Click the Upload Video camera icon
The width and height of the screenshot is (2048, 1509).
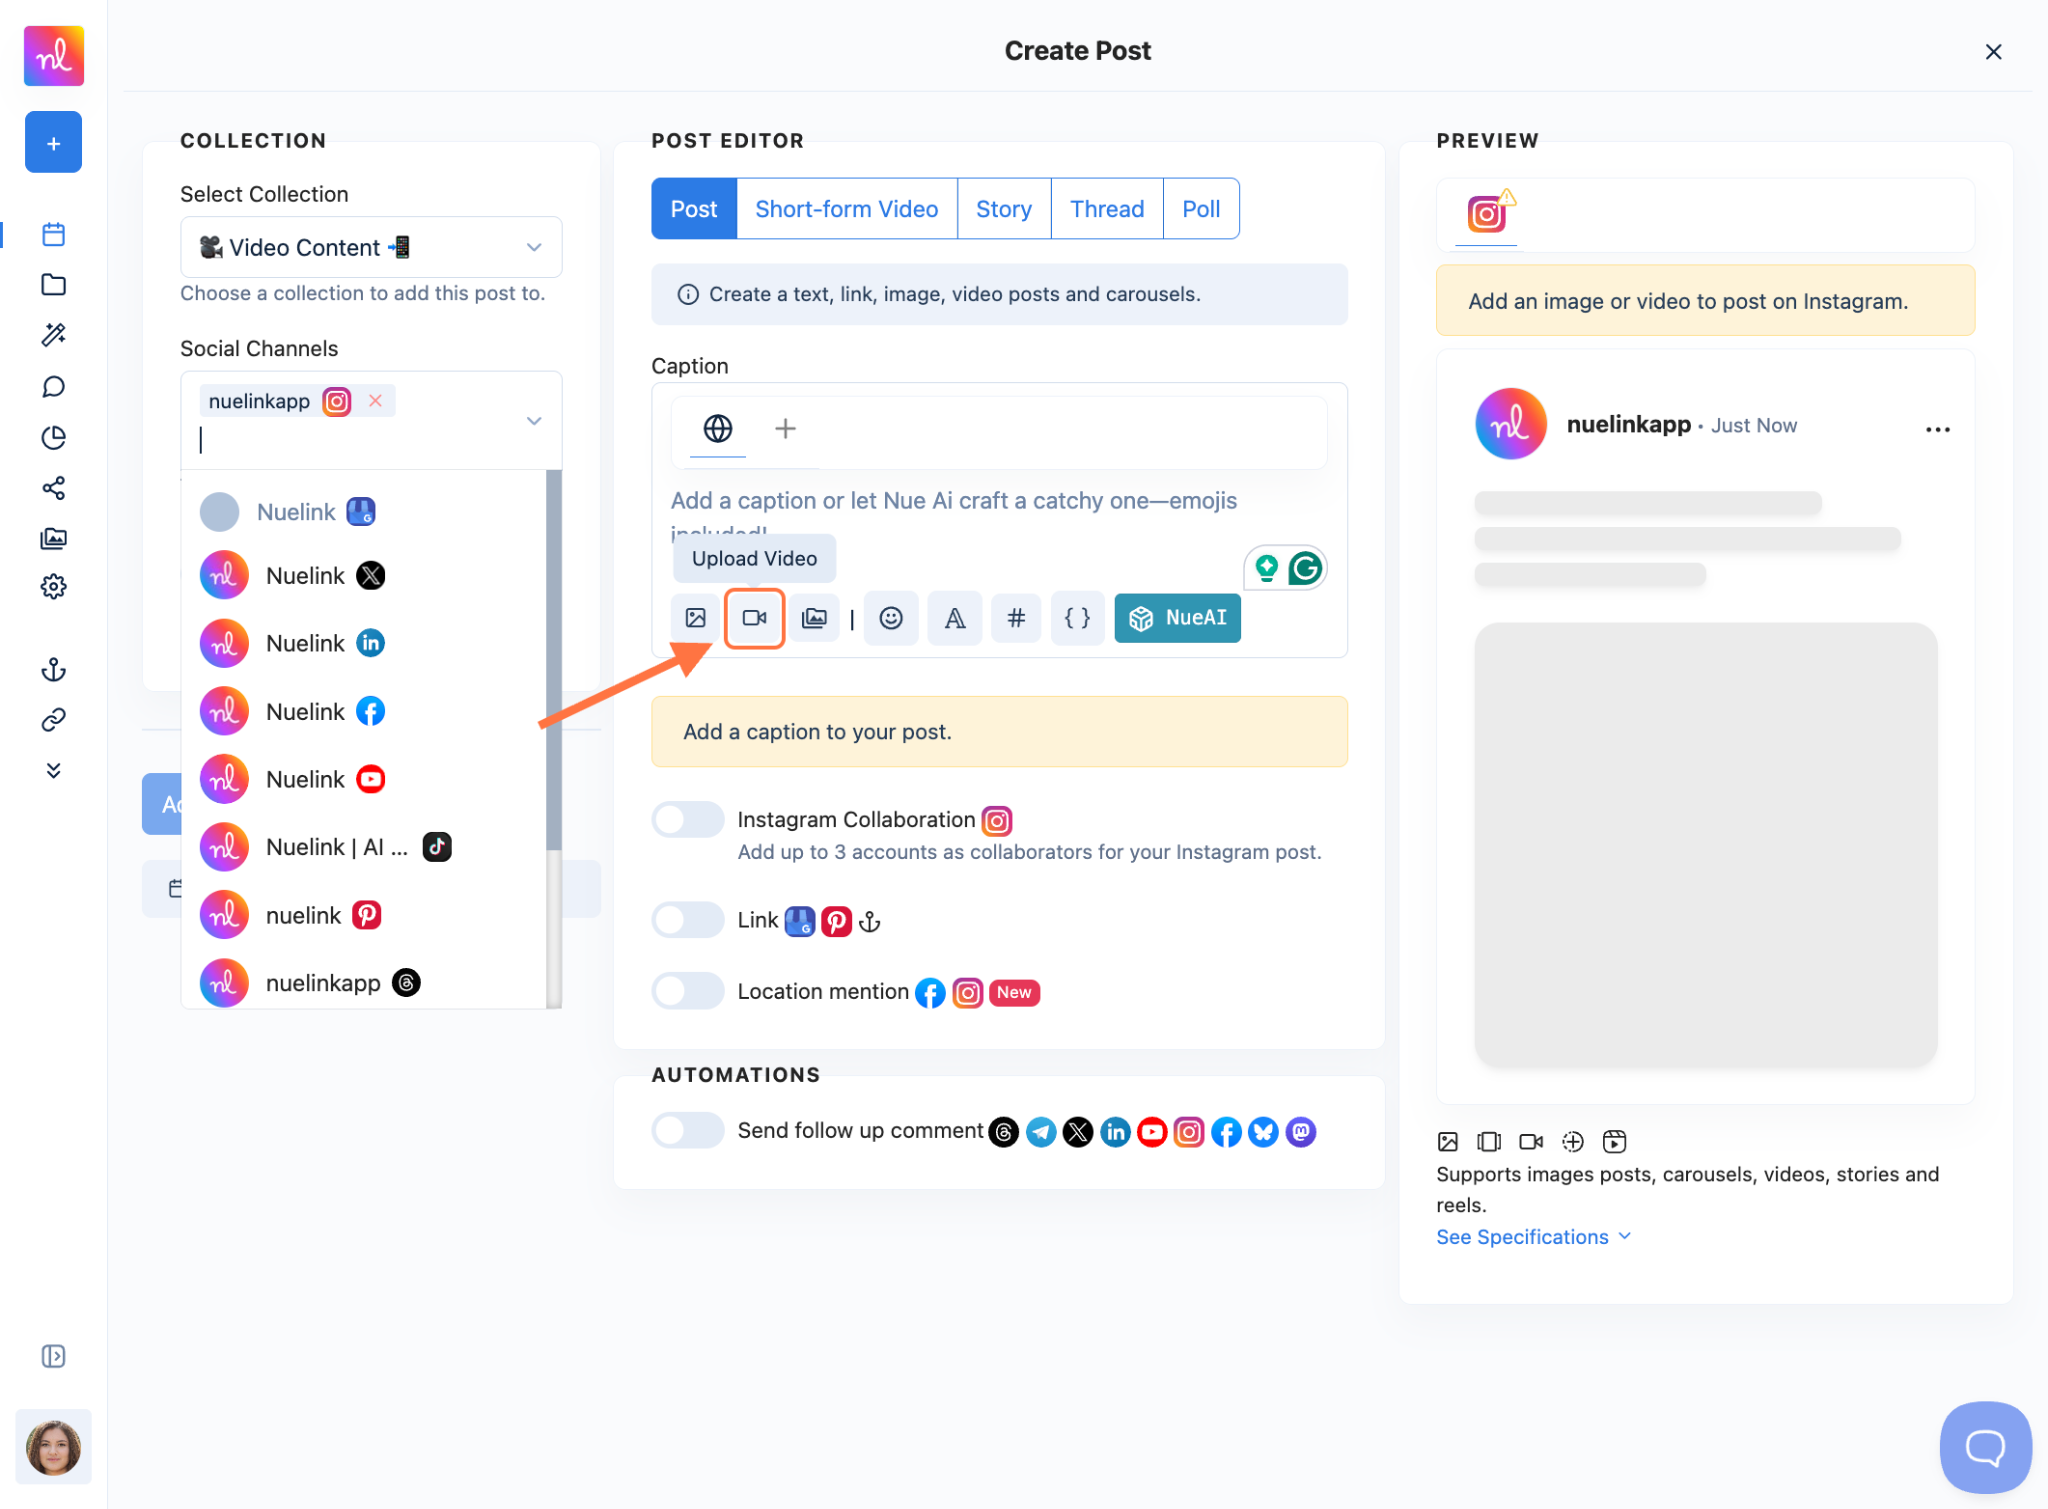(754, 618)
